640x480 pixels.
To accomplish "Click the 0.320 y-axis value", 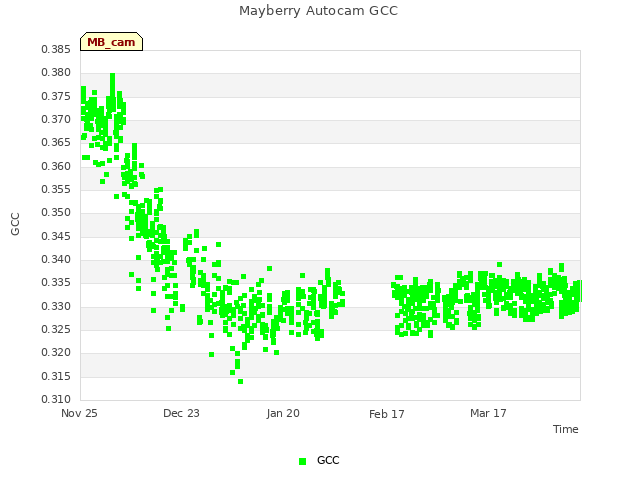I will [56, 353].
